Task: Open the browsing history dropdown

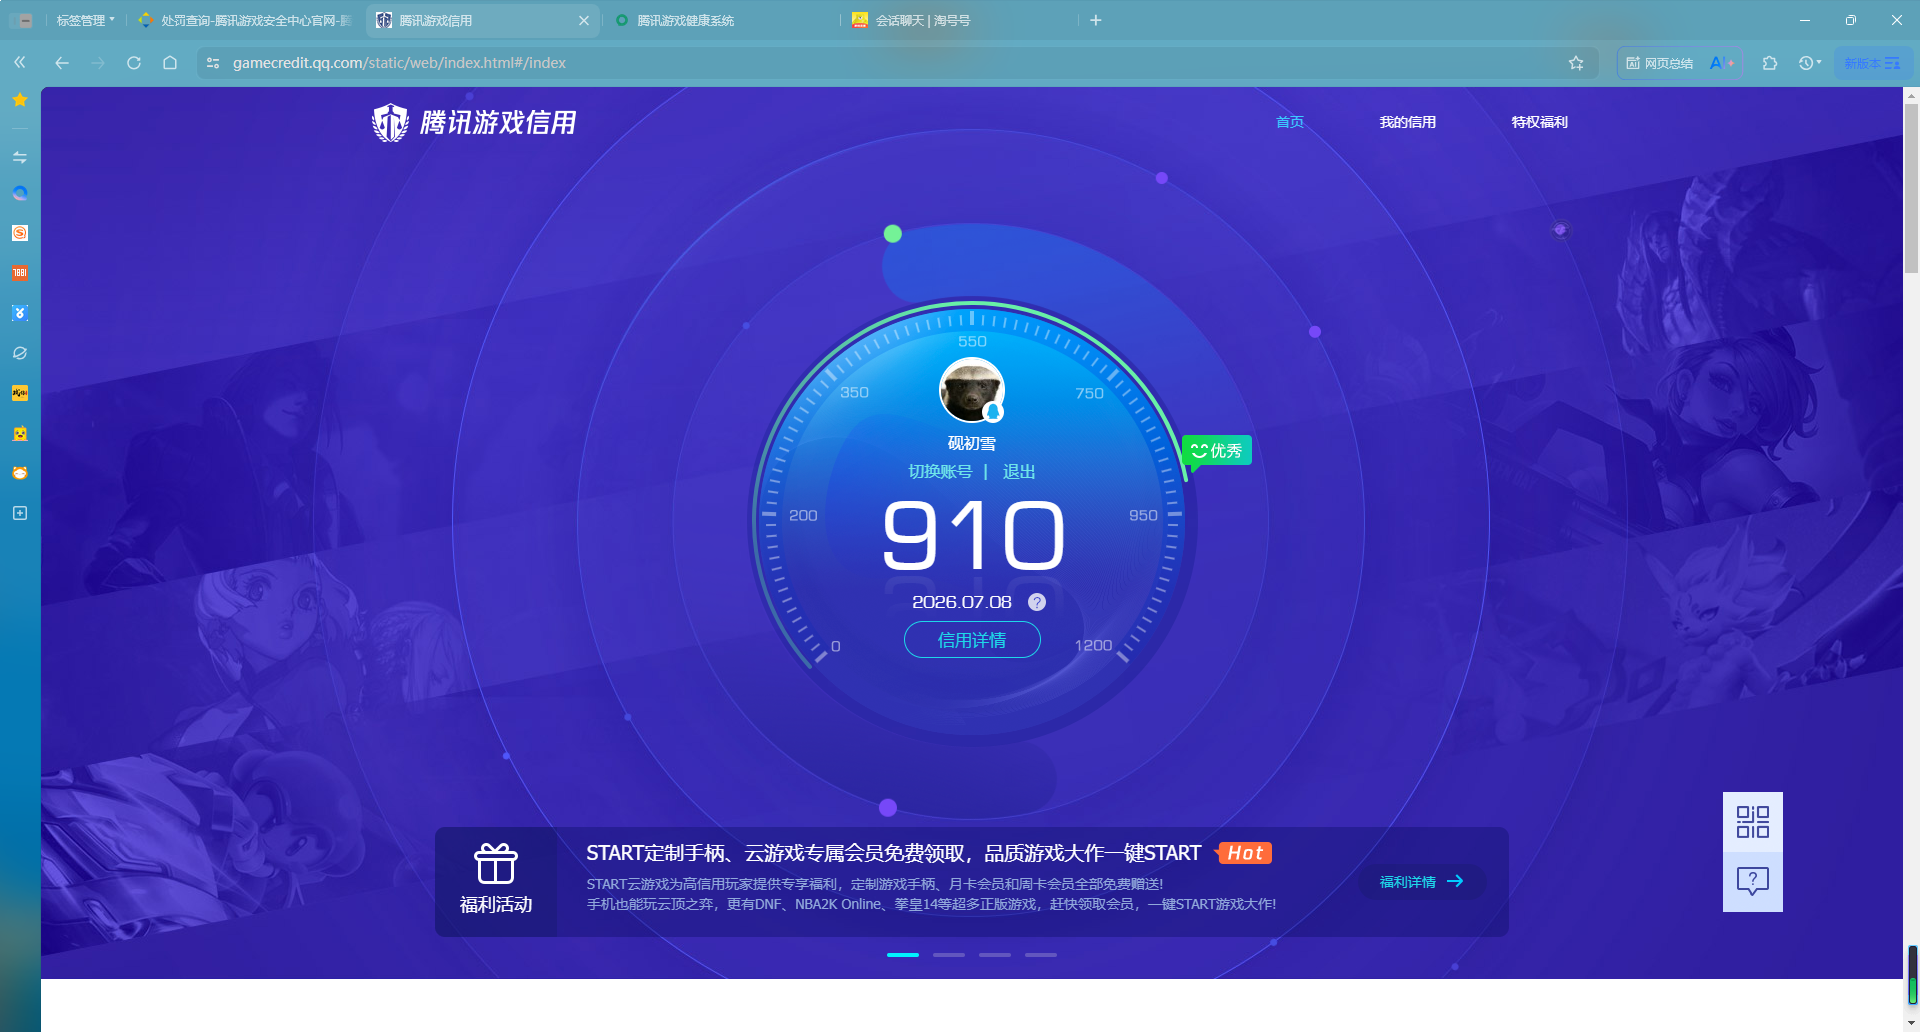Action: coord(1810,63)
